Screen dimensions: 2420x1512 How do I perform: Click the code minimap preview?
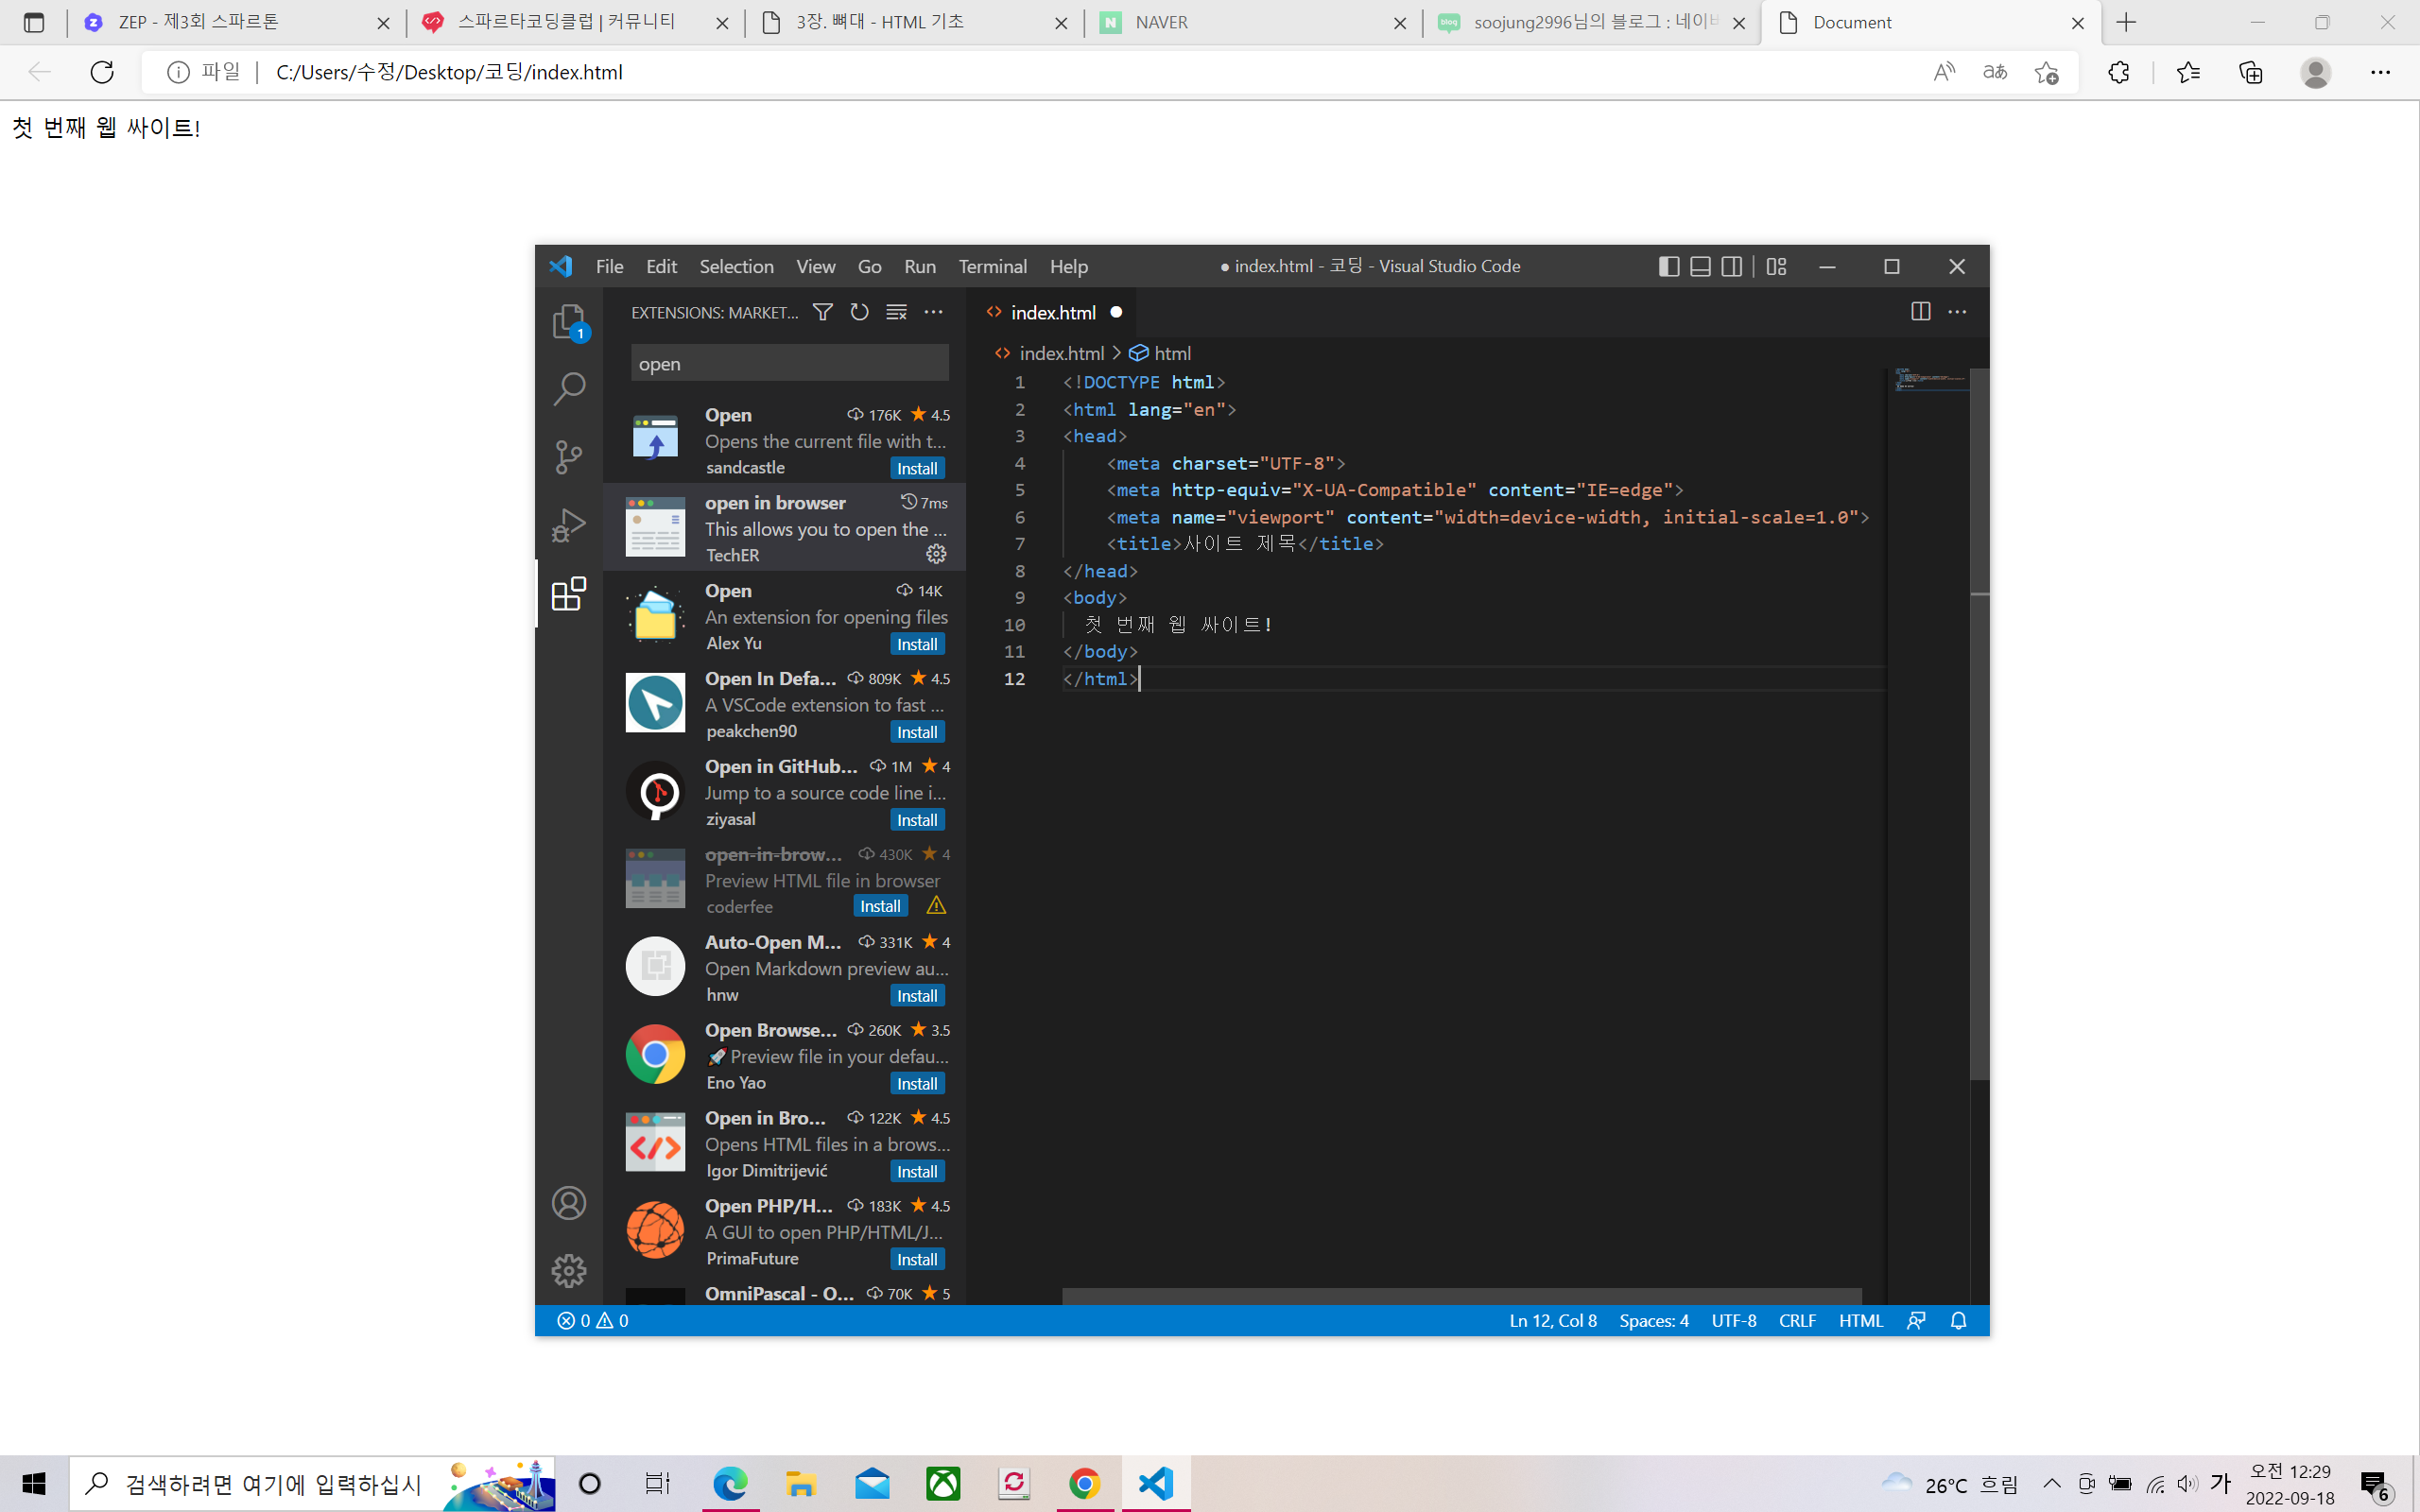coord(1929,380)
